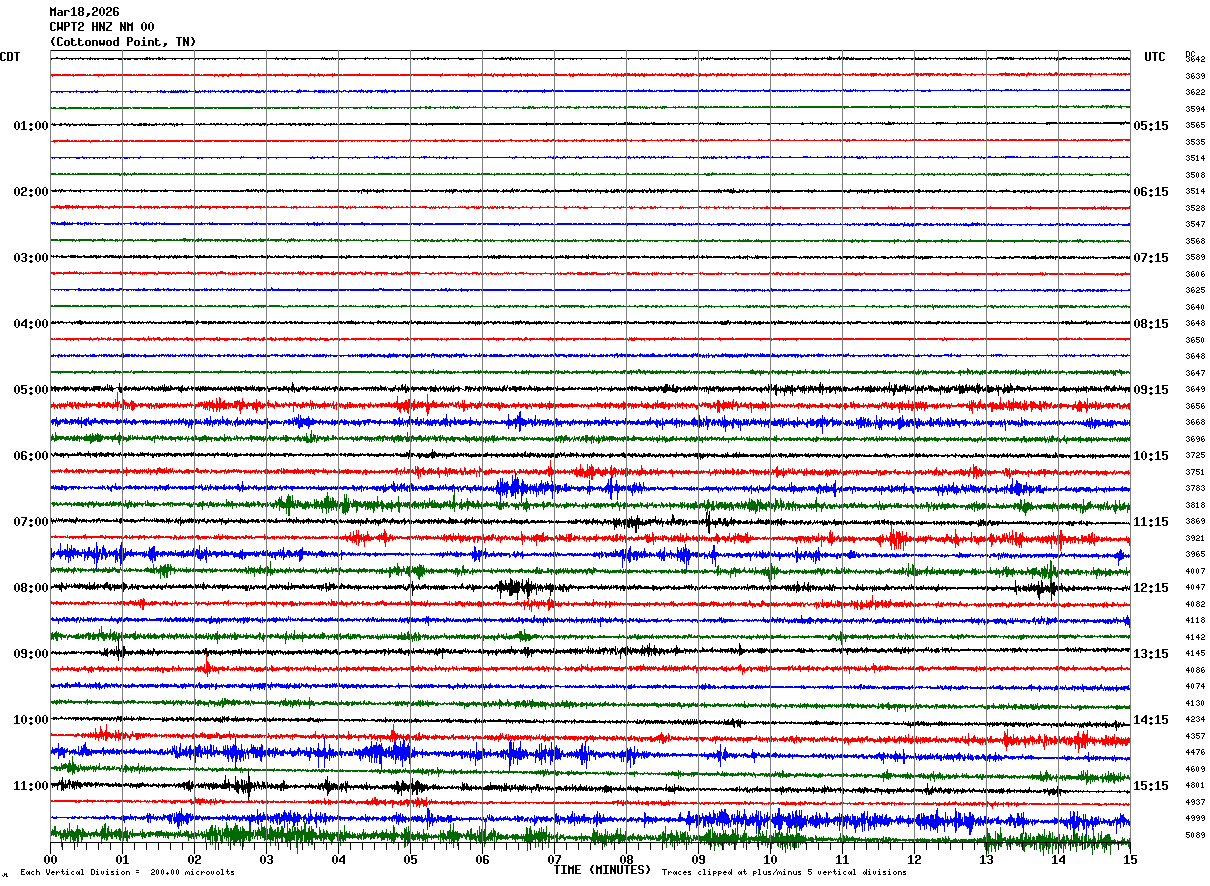Screen dimensions: 1210x886
Task: Click the '10:15' UTC time label
Action: 1151,456
